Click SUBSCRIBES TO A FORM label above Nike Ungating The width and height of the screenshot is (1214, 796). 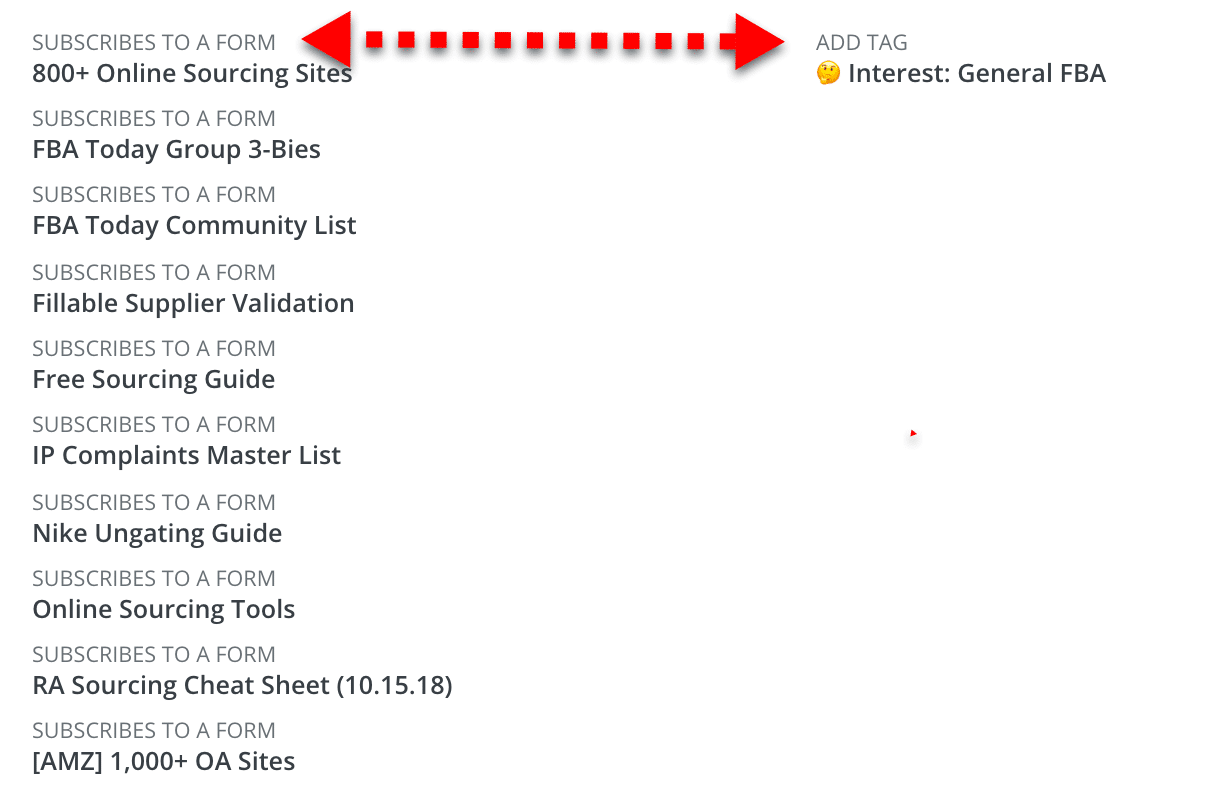(153, 503)
